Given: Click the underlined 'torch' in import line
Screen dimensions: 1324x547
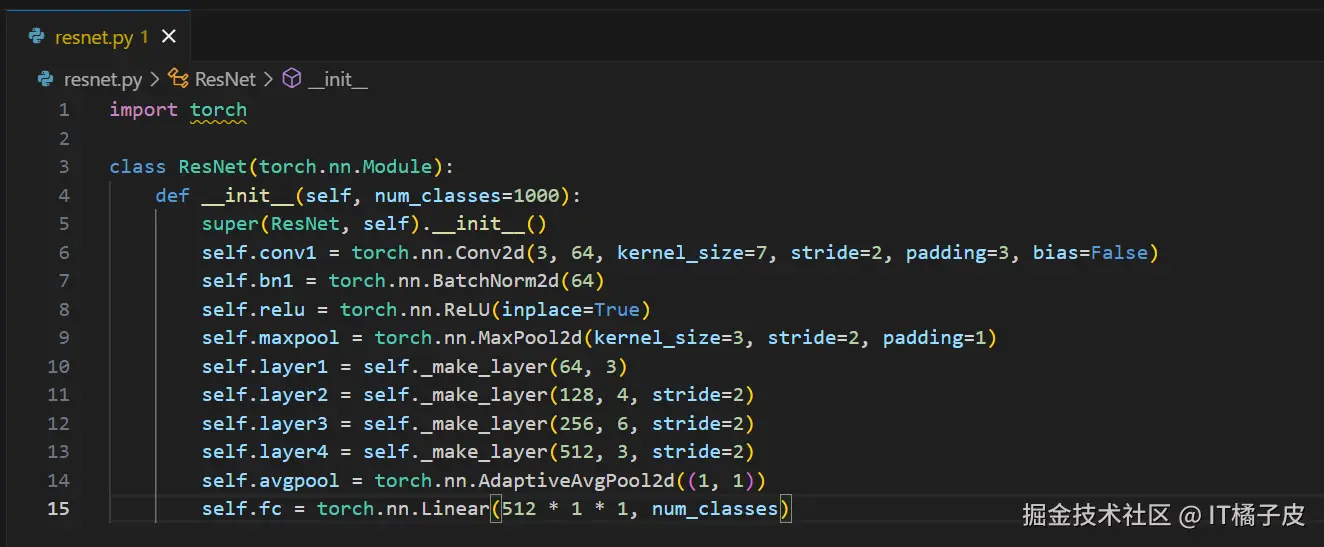Looking at the screenshot, I should 218,110.
